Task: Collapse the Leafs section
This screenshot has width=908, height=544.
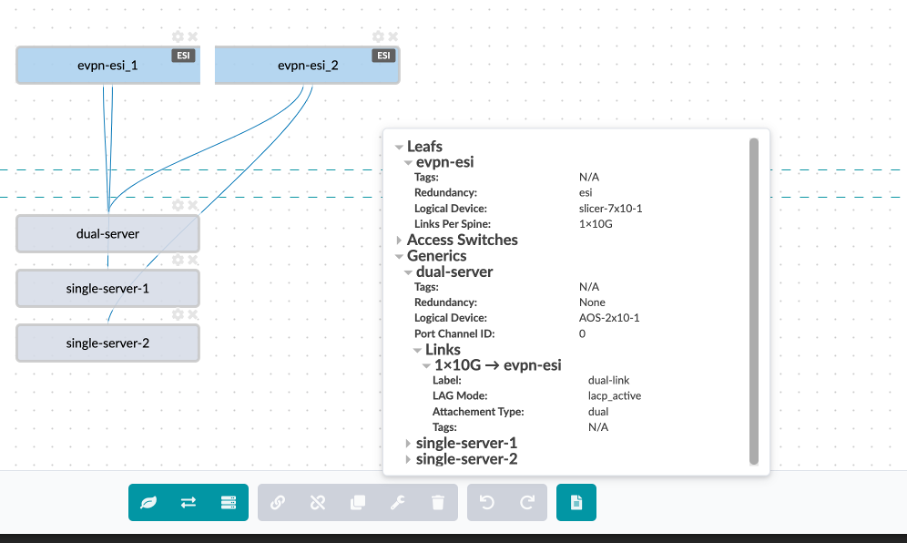Action: click(399, 147)
